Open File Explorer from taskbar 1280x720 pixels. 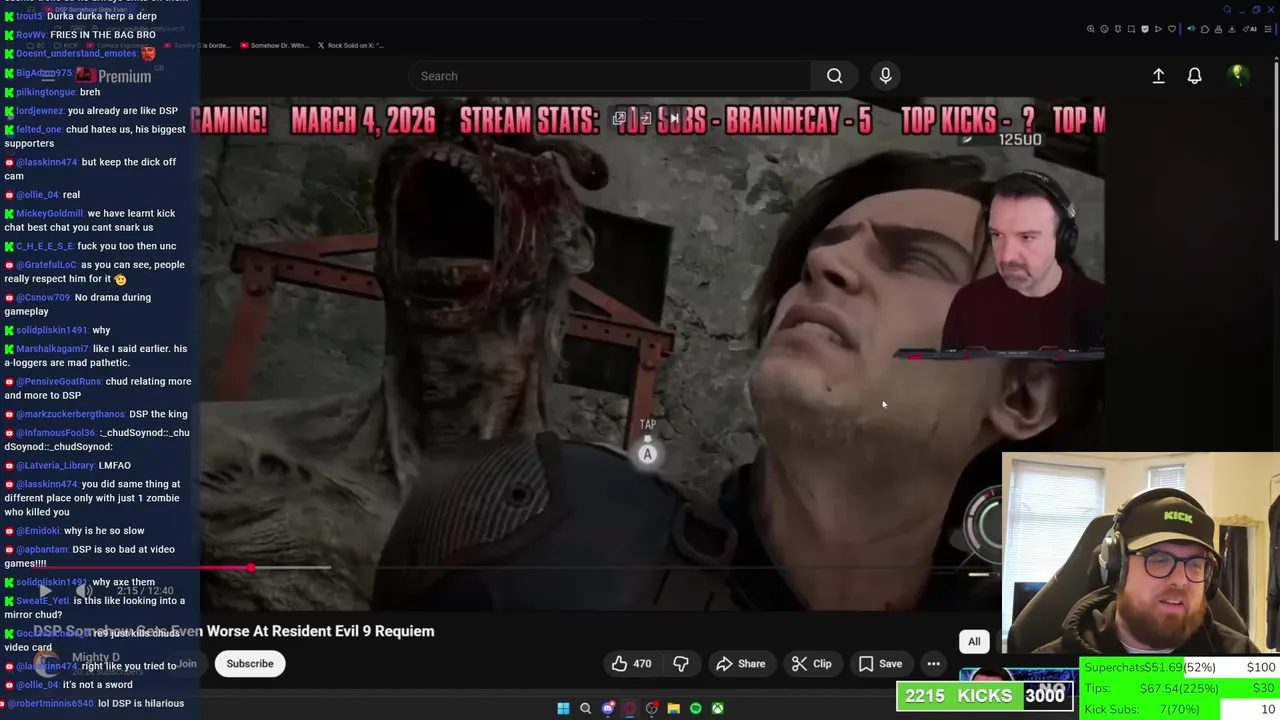point(674,708)
